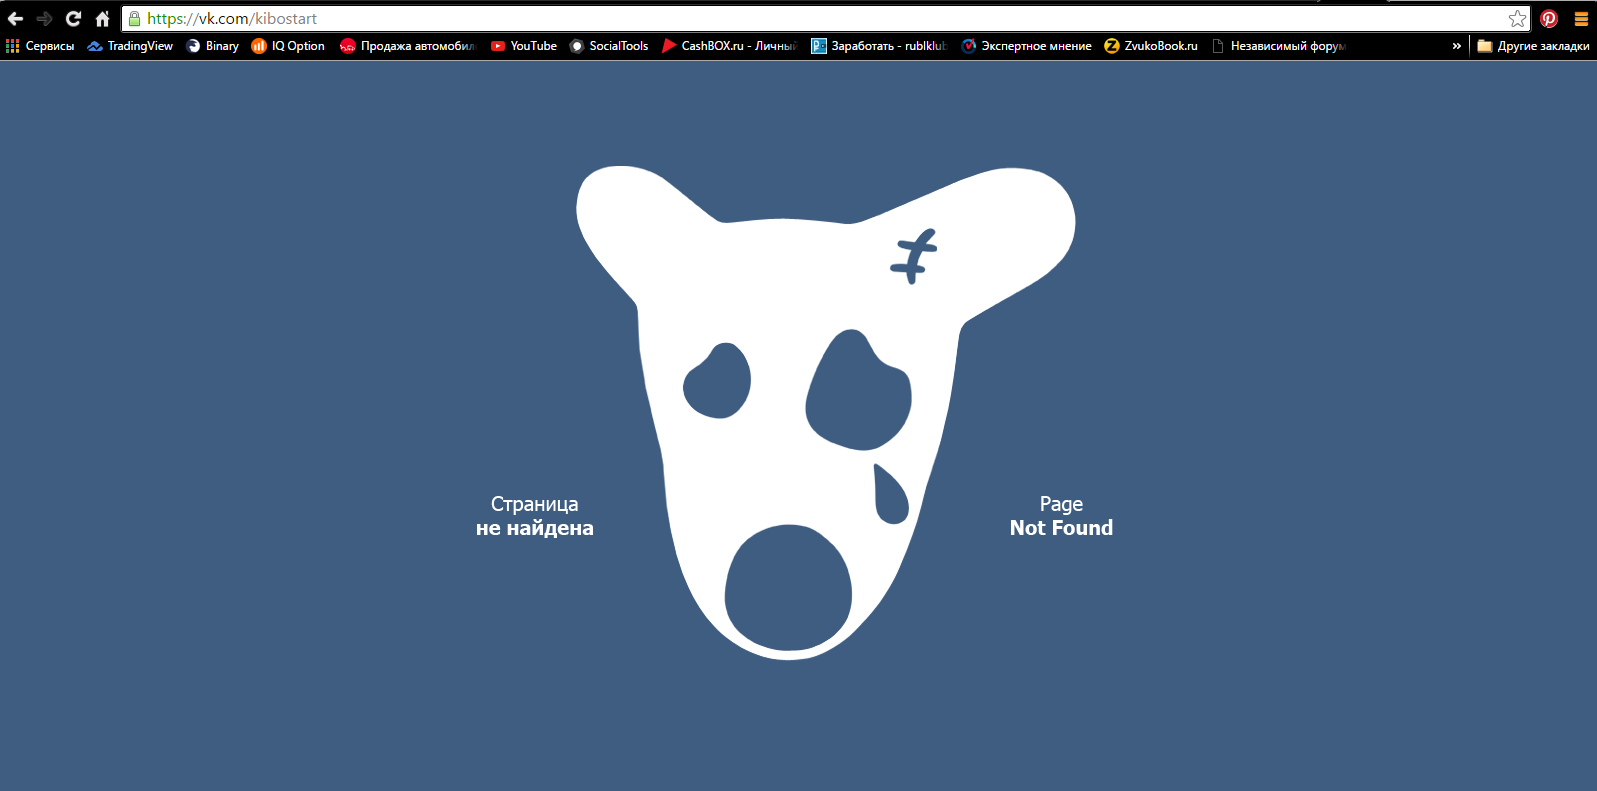The height and width of the screenshot is (791, 1597).
Task: Open the CashBOX.ru bookmark
Action: (x=729, y=46)
